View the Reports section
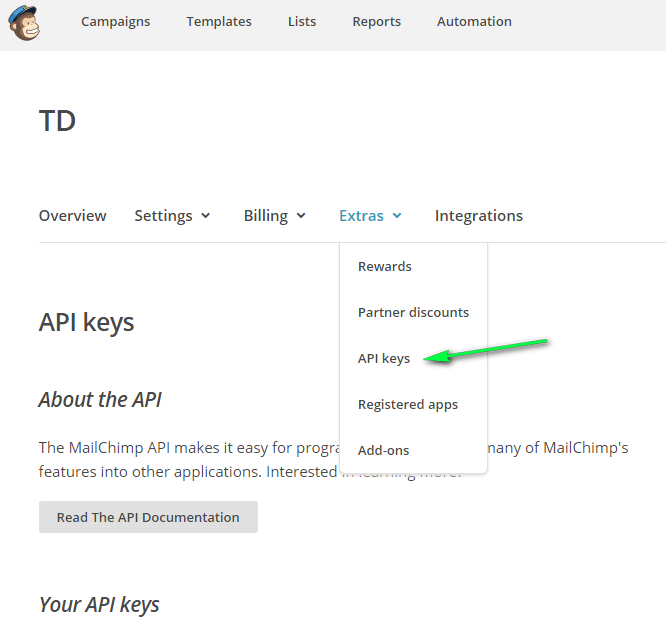 376,22
